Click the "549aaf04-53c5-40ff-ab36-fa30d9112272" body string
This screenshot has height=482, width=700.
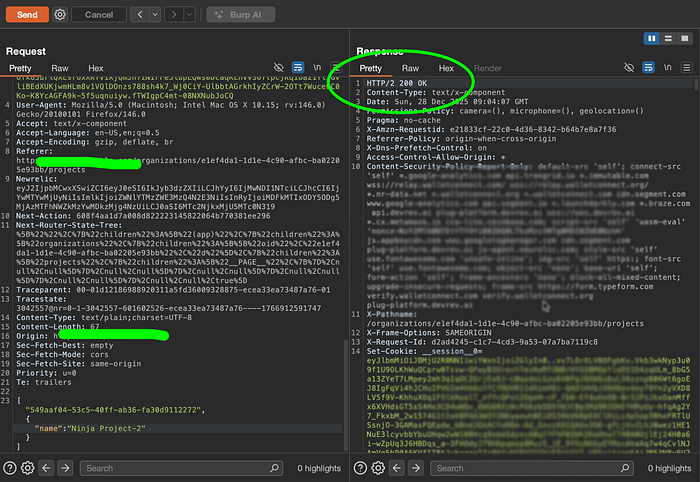click(x=115, y=410)
